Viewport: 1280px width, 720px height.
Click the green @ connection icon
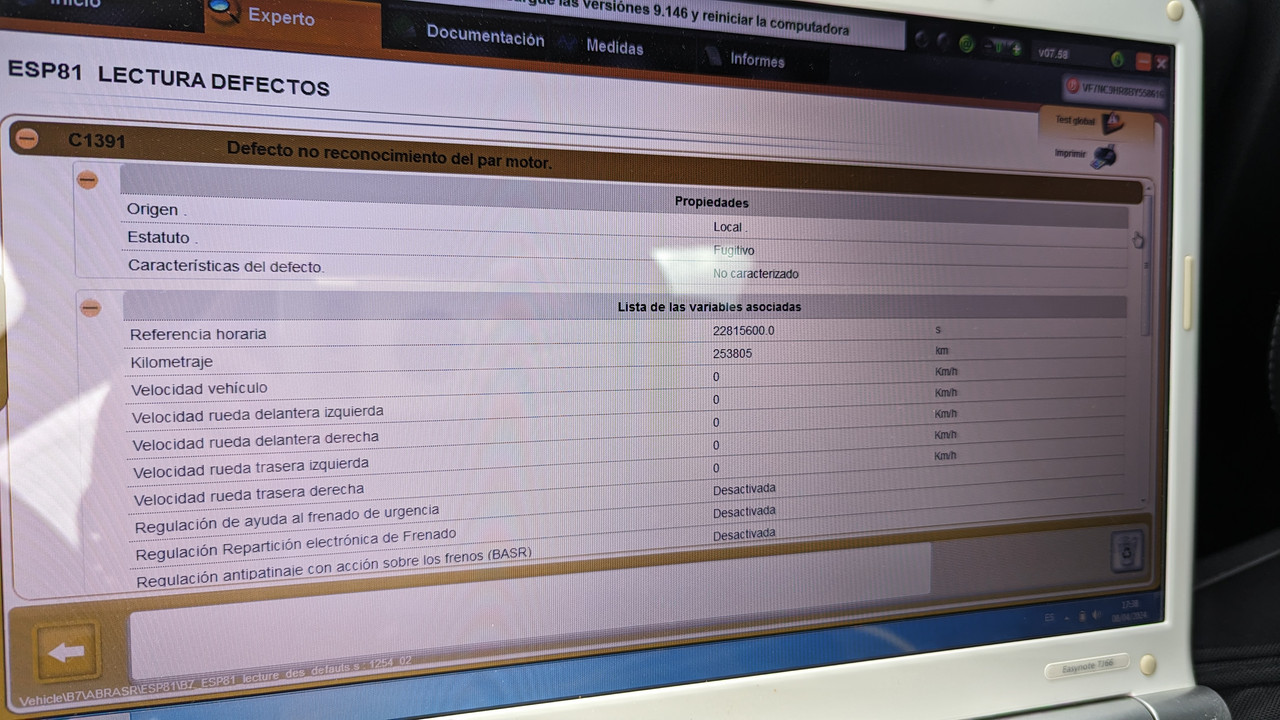point(966,43)
